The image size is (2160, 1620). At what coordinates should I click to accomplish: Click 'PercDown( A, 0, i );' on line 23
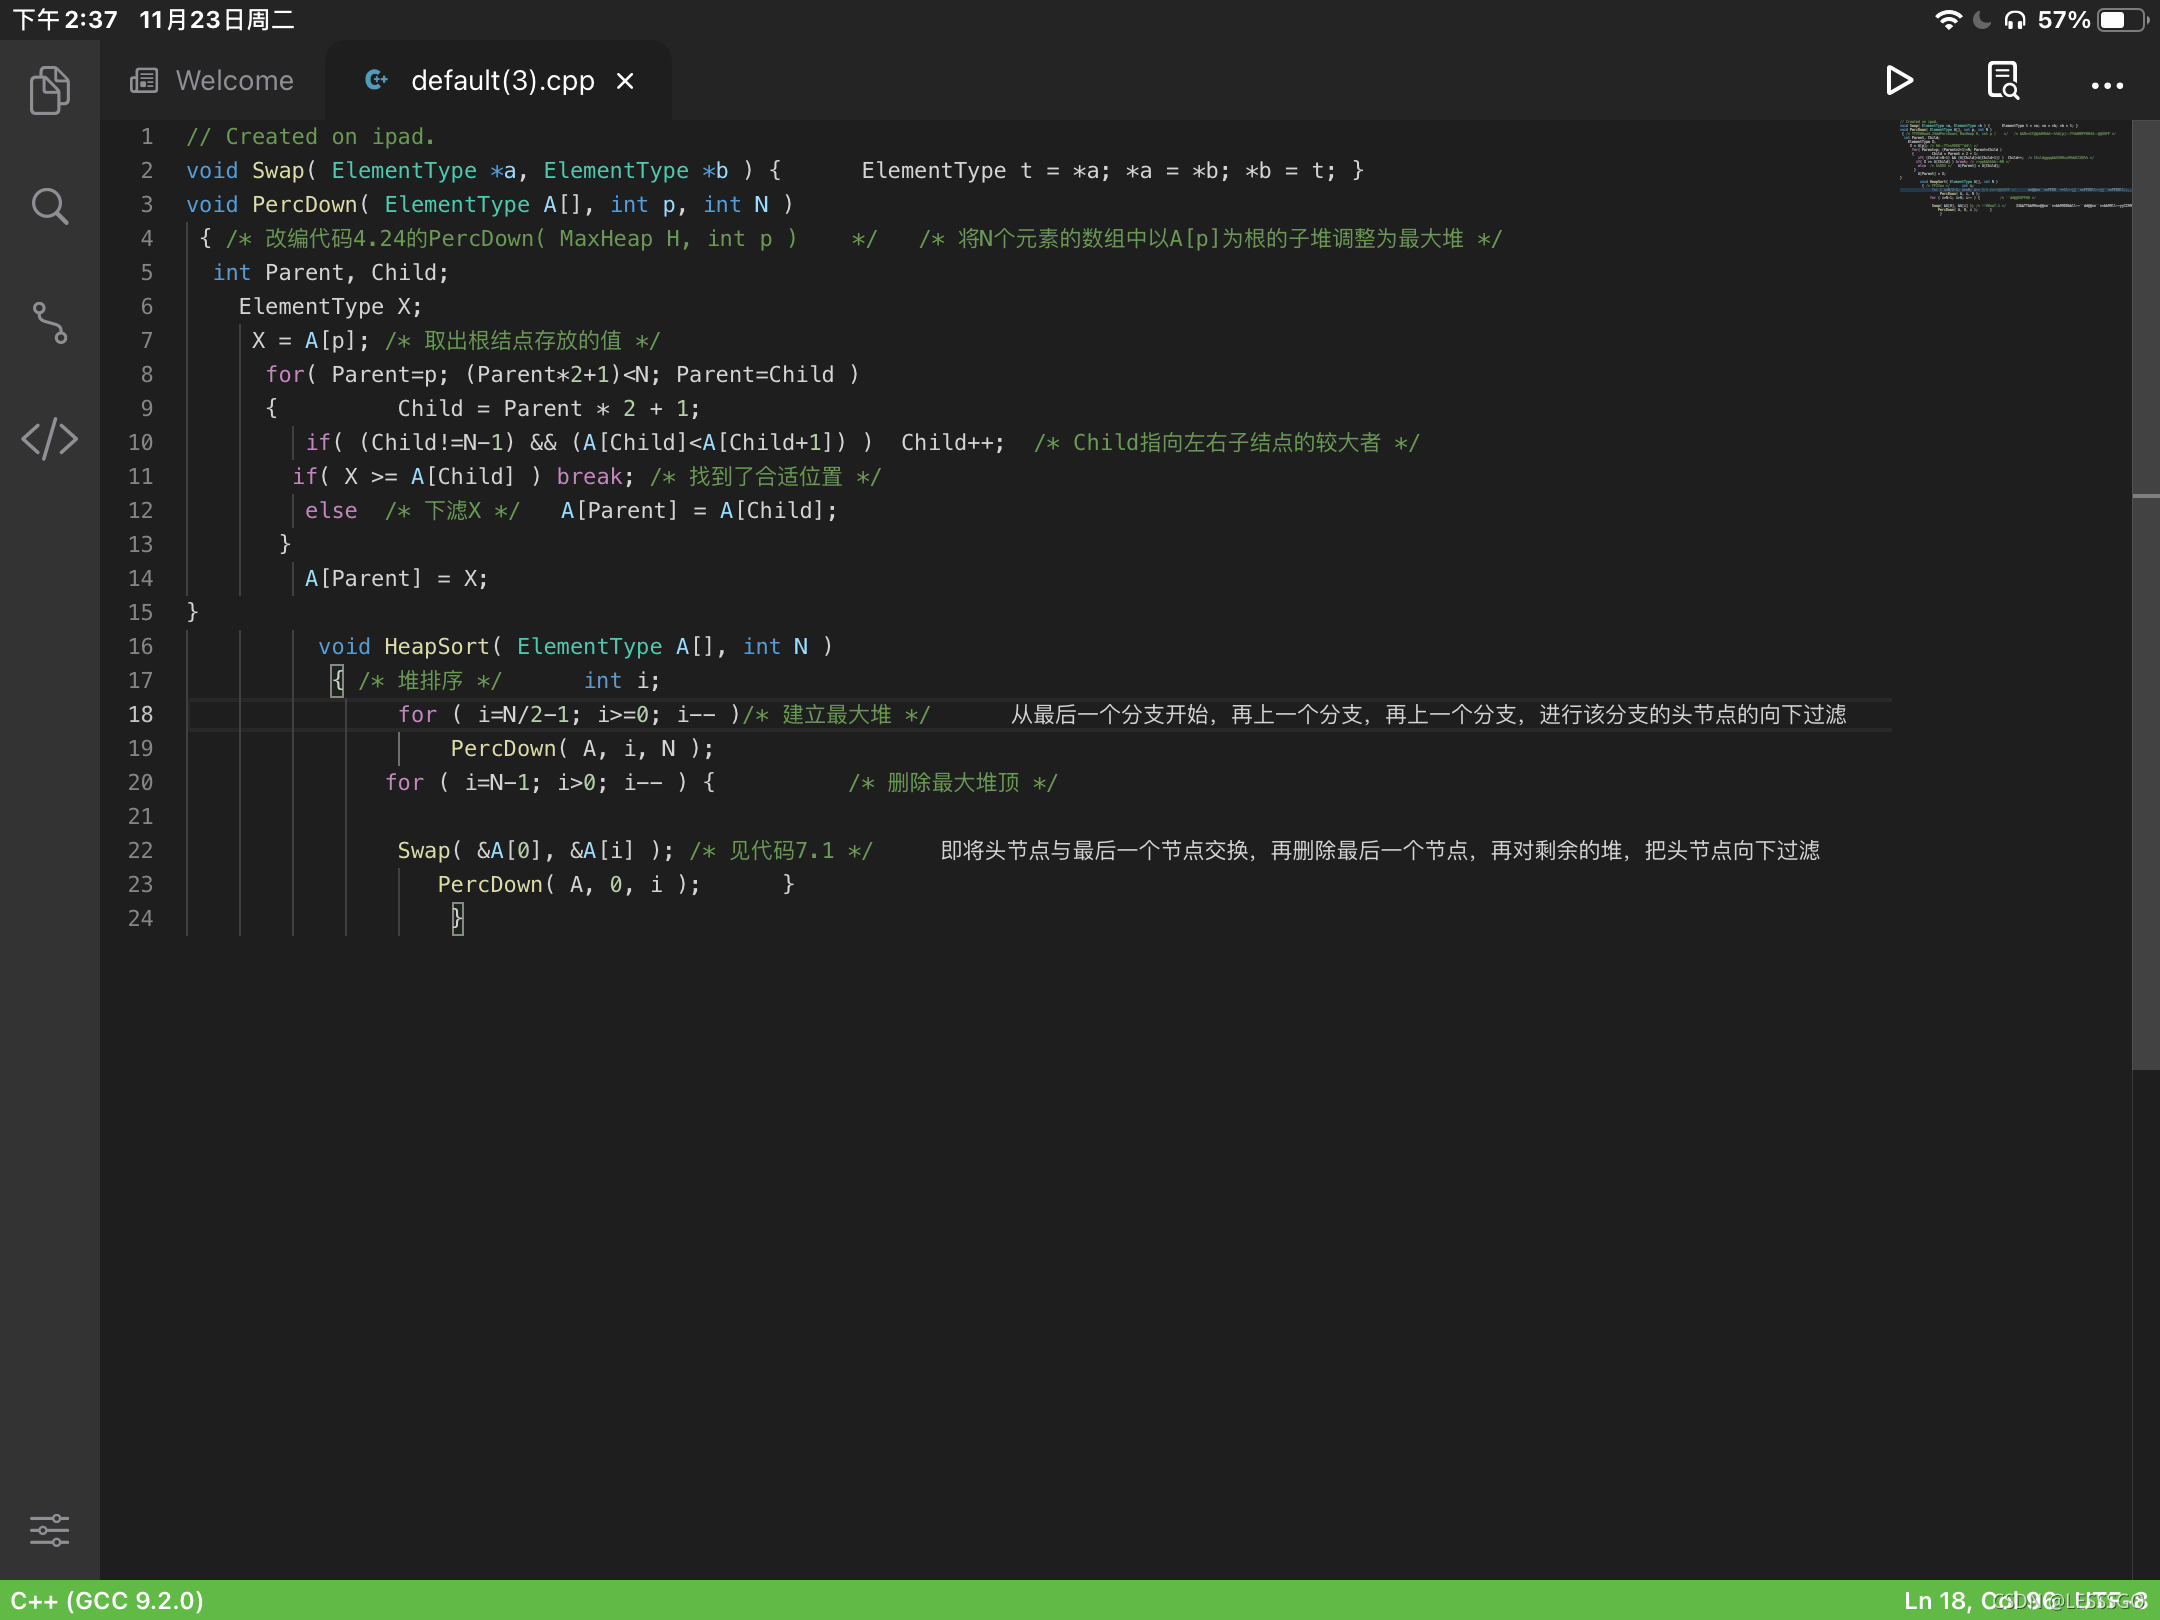569,885
